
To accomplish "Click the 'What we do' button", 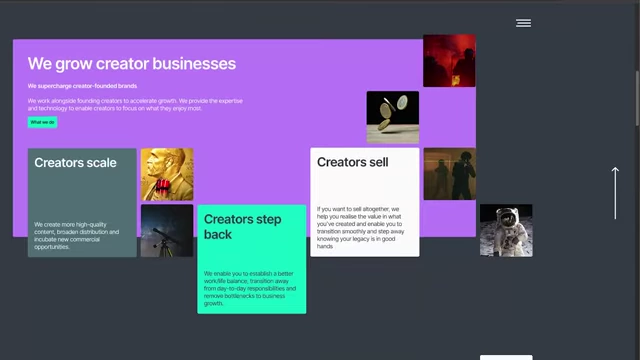I will 42,122.
